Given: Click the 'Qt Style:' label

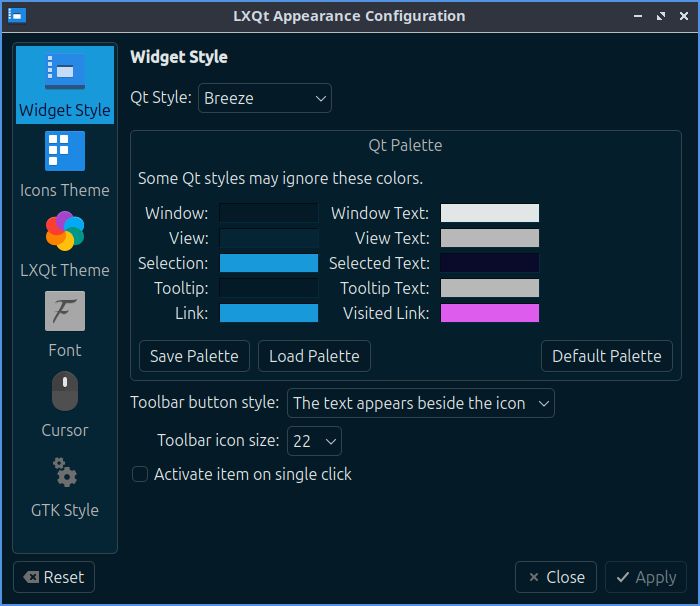Looking at the screenshot, I should coord(161,97).
